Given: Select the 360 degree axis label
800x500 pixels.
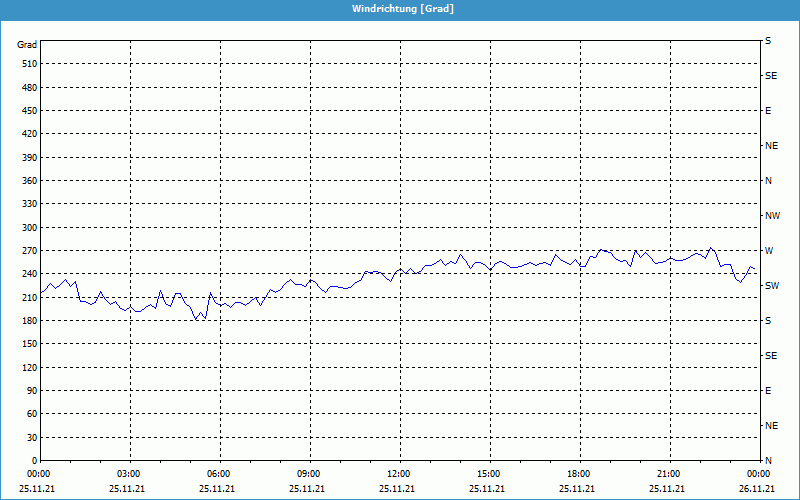Looking at the screenshot, I should tap(28, 181).
